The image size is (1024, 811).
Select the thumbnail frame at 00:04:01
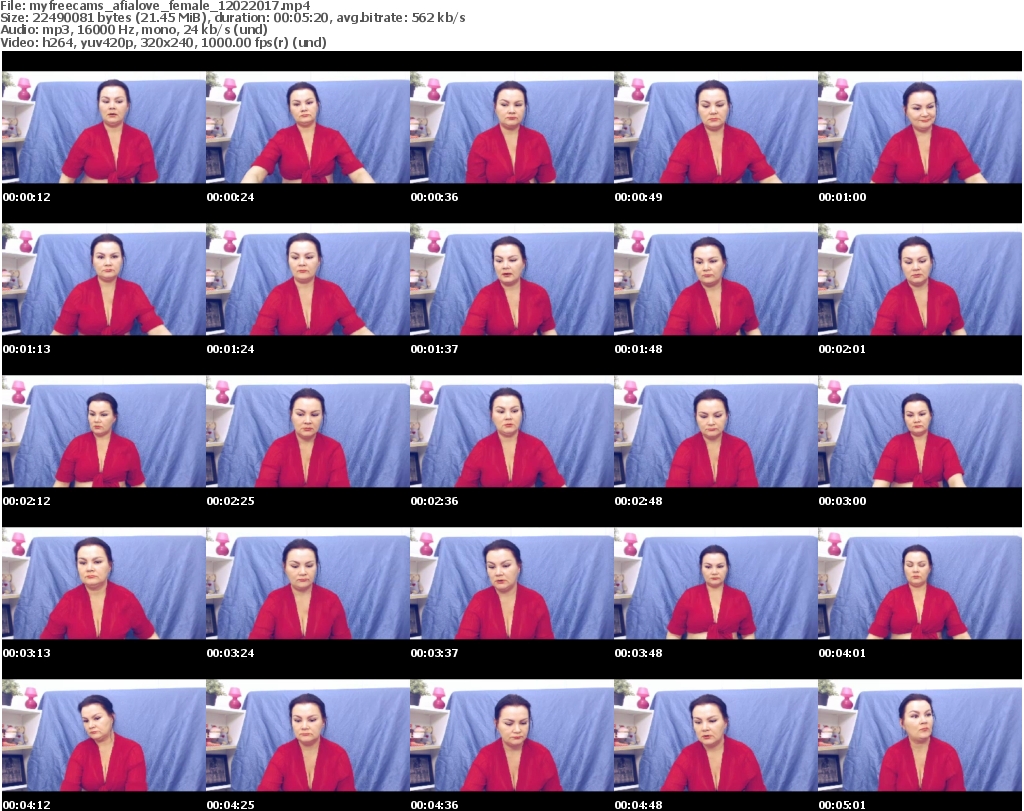pyautogui.click(x=920, y=584)
